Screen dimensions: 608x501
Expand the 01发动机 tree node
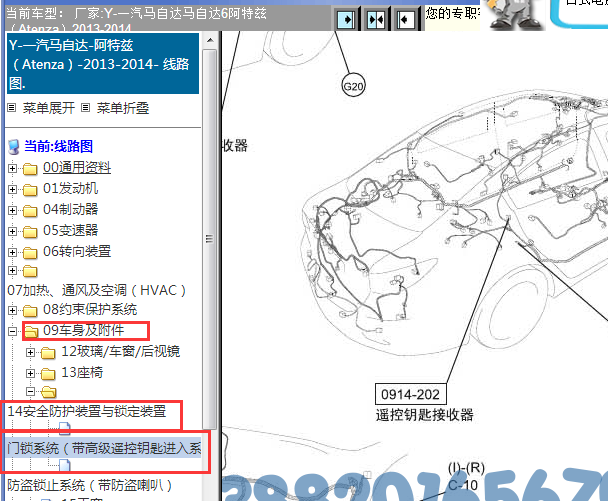point(12,189)
